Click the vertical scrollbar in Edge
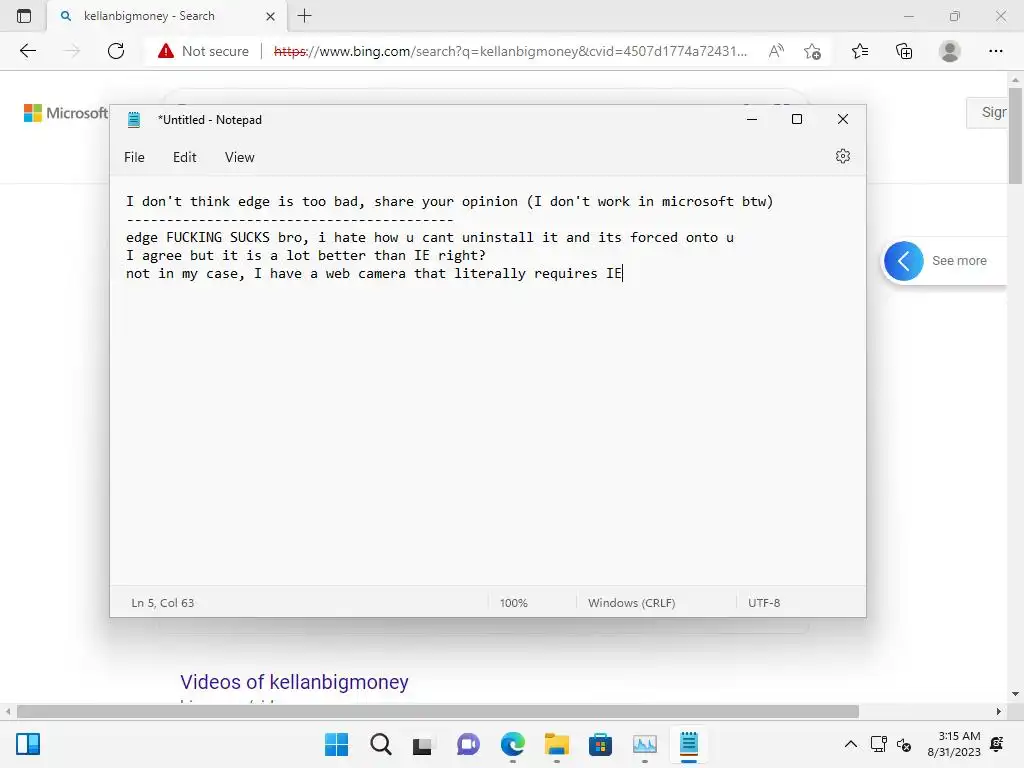 [x=1015, y=136]
